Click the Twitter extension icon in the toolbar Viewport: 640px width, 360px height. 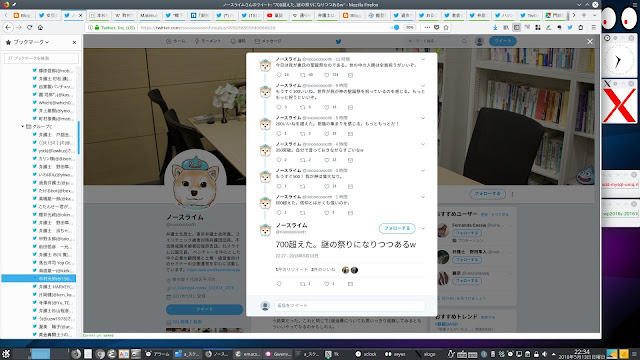(570, 27)
